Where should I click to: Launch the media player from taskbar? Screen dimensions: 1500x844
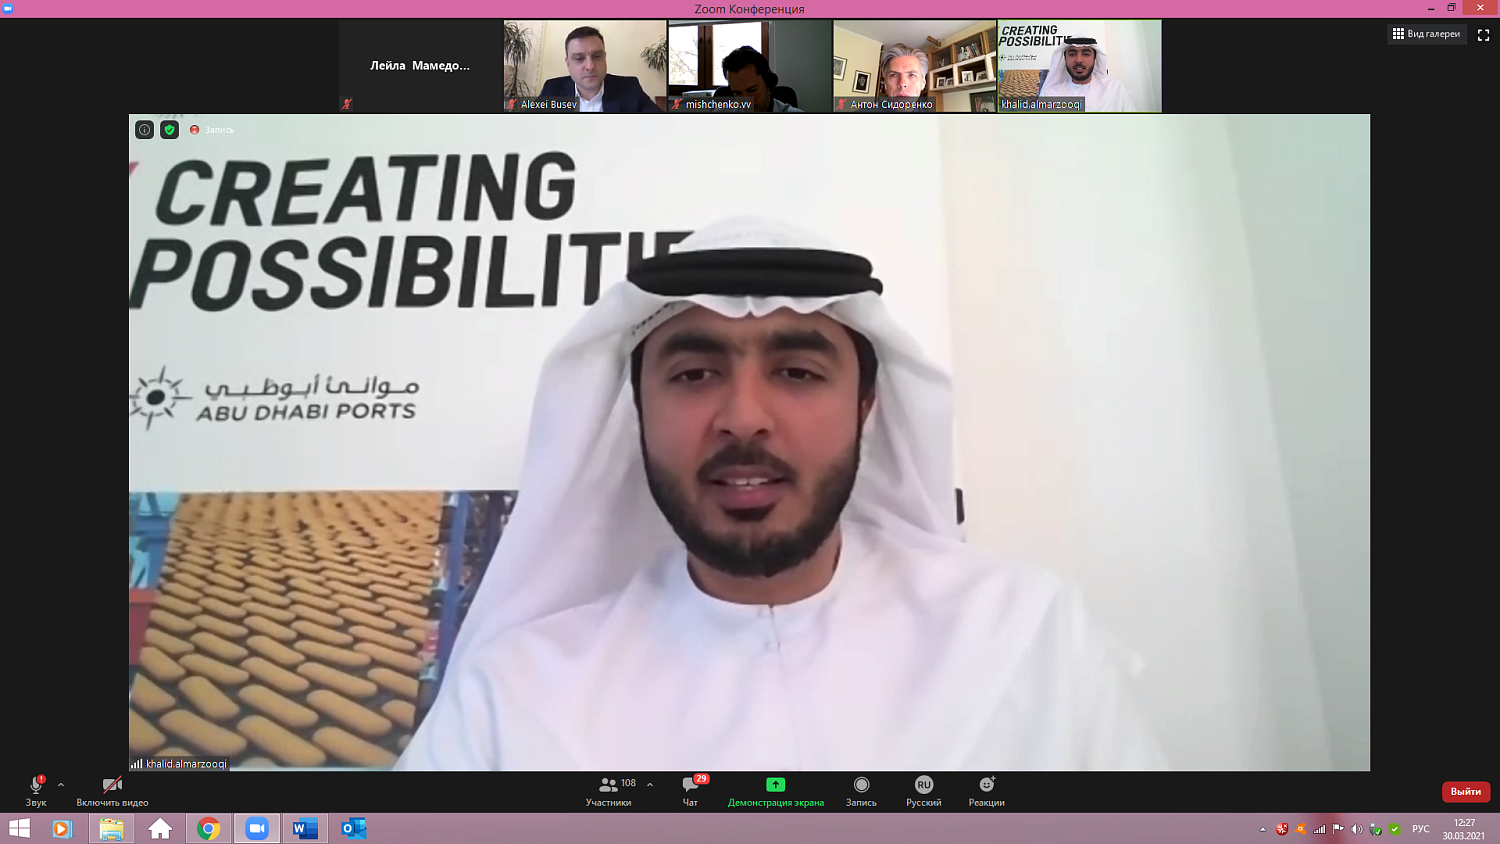[x=62, y=829]
